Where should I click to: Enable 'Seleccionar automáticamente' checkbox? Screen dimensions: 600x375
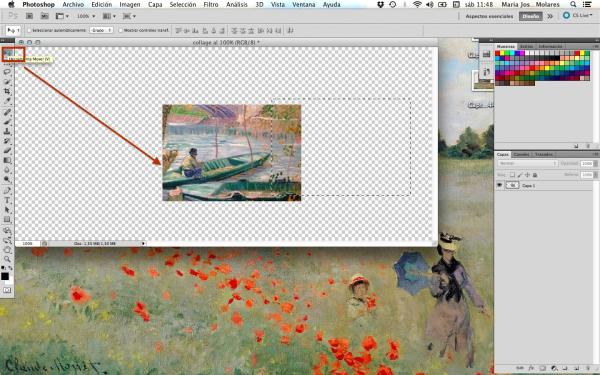click(29, 30)
